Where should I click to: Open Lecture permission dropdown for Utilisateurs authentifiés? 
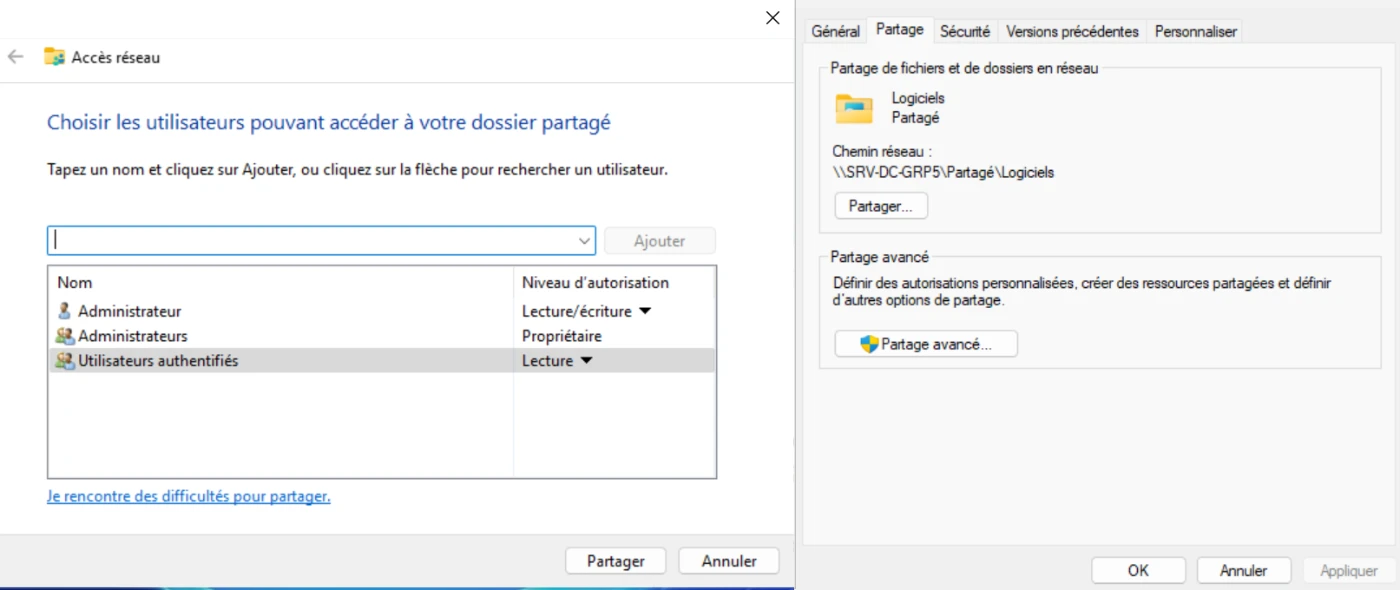[587, 361]
